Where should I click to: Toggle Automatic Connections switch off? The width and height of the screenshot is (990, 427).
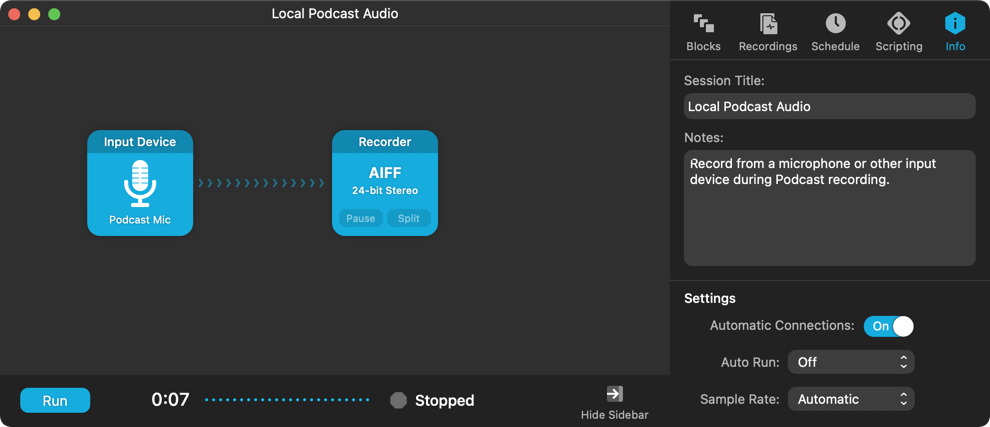click(x=888, y=326)
